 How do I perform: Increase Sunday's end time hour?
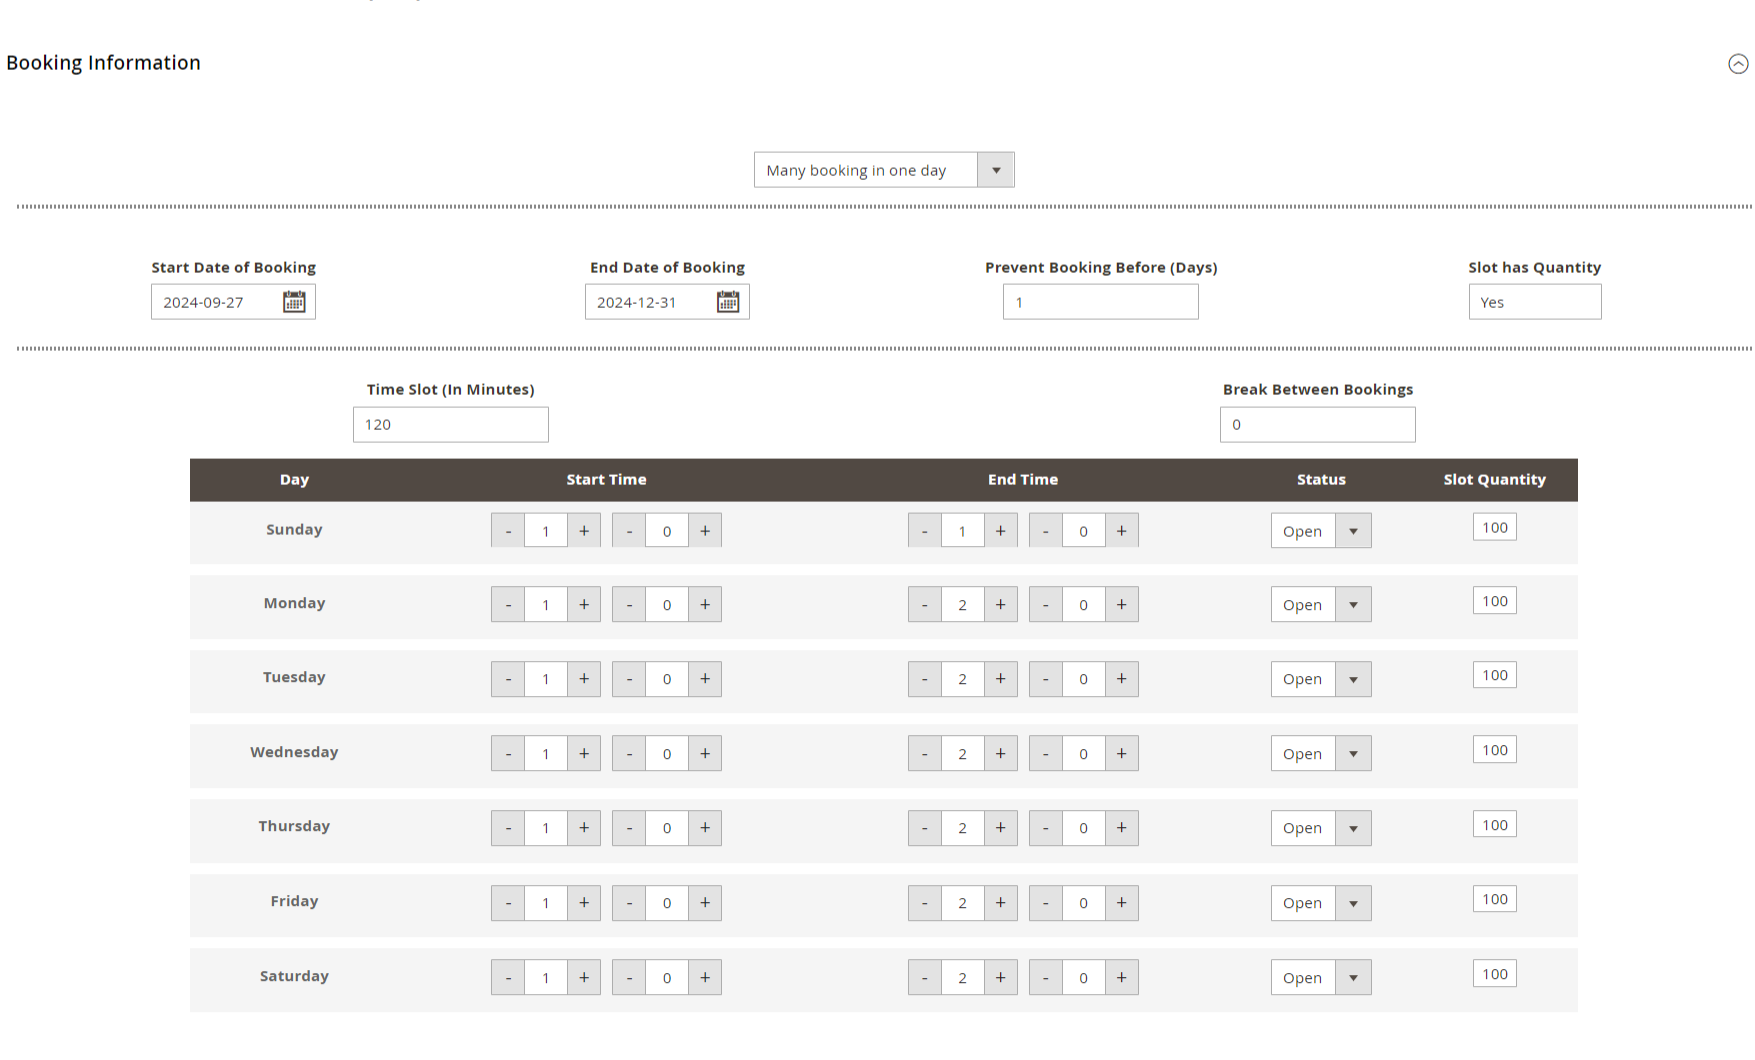[x=1001, y=531]
